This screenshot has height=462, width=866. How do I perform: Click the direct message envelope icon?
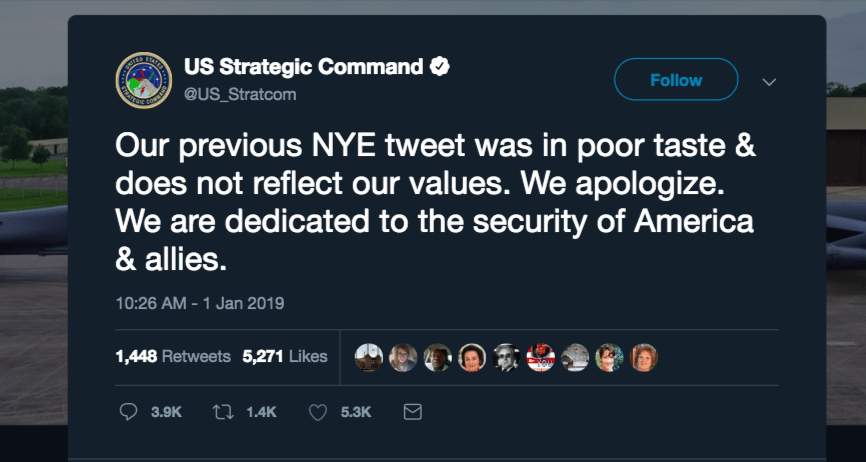click(411, 411)
